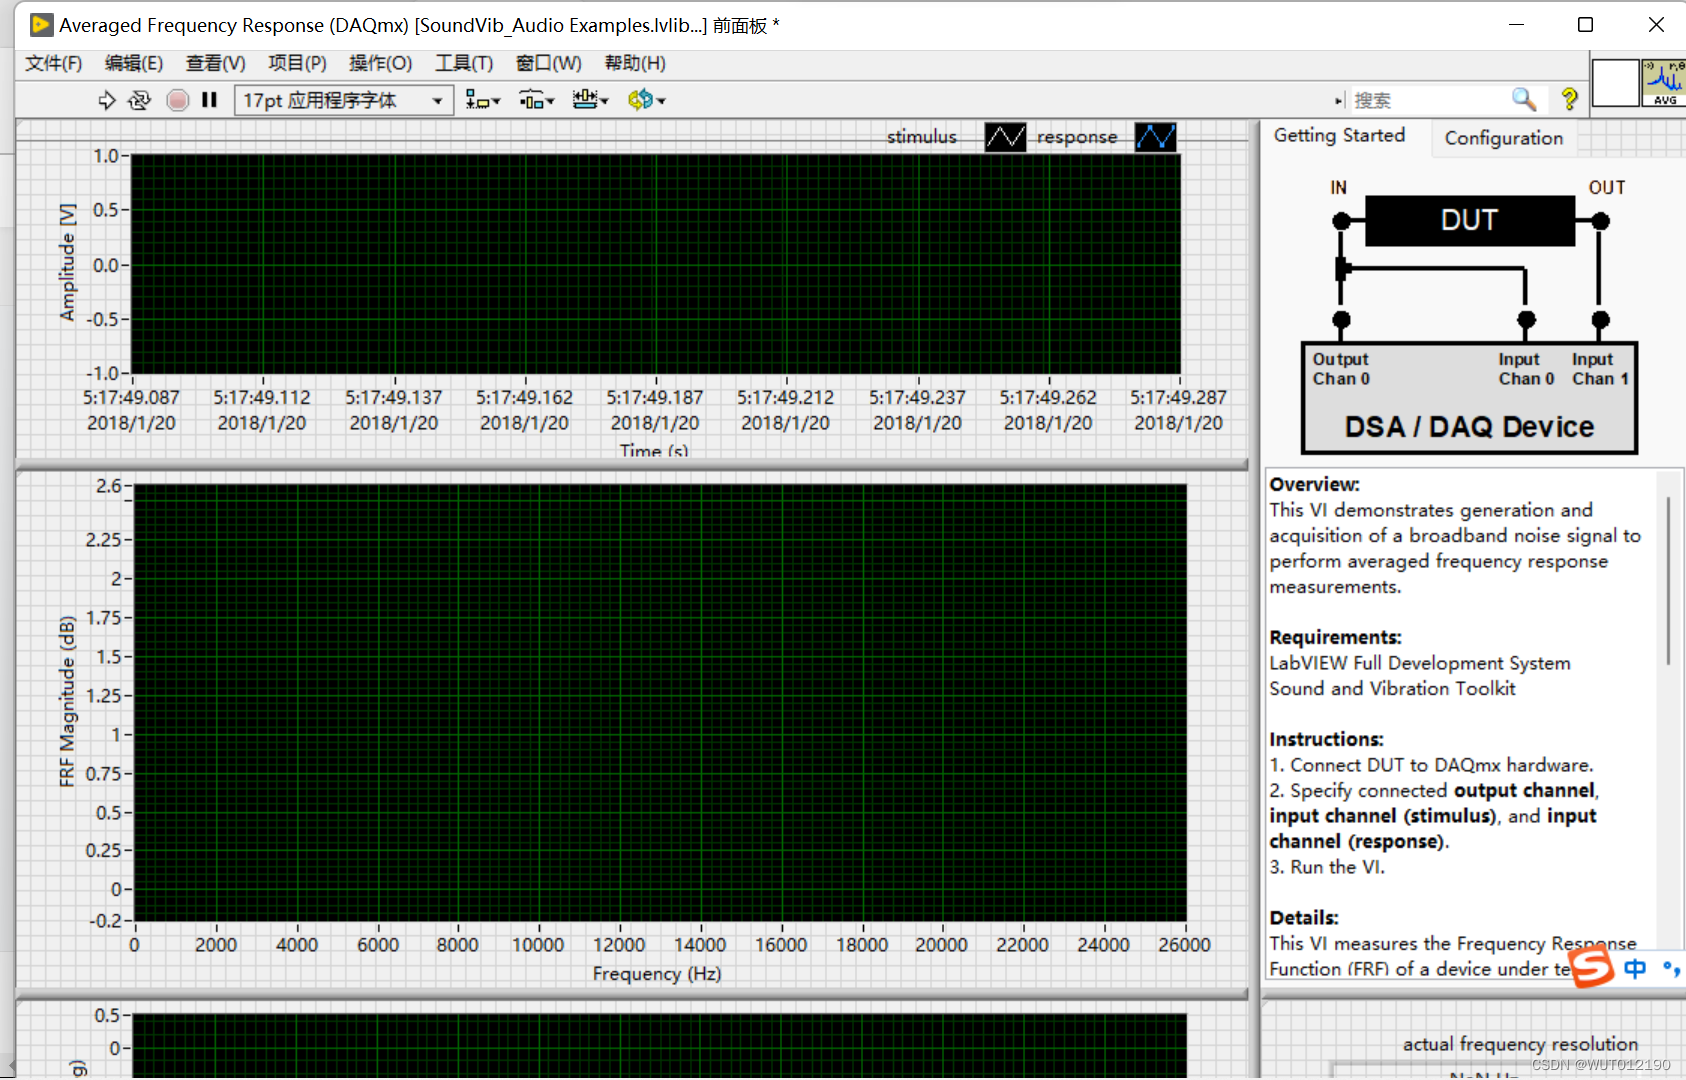The width and height of the screenshot is (1686, 1080).
Task: Open the 操作(O) menu
Action: (380, 63)
